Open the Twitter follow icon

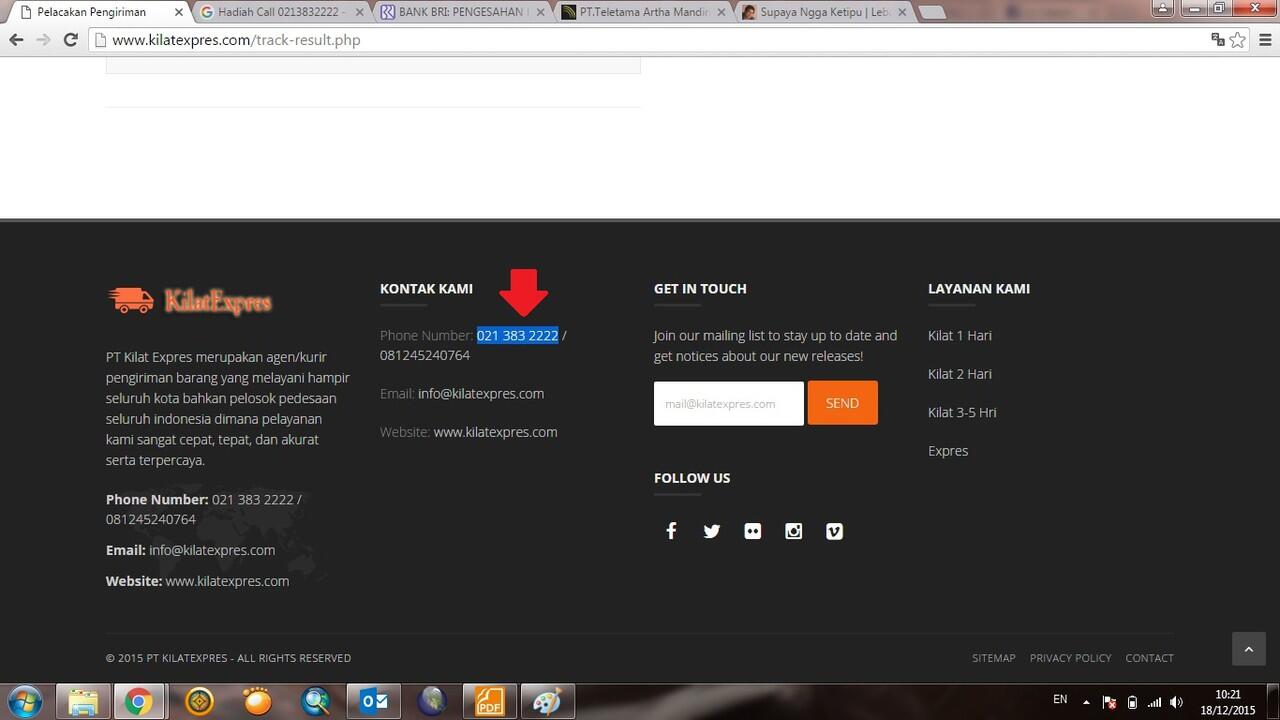tap(712, 531)
